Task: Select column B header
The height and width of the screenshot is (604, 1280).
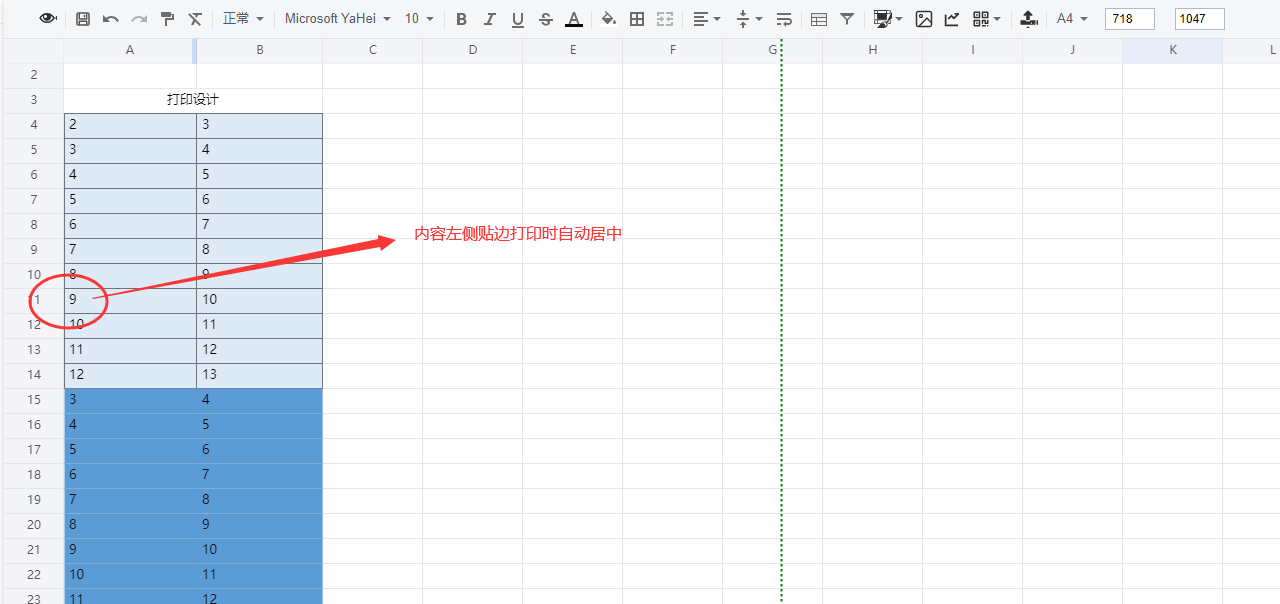Action: point(260,50)
